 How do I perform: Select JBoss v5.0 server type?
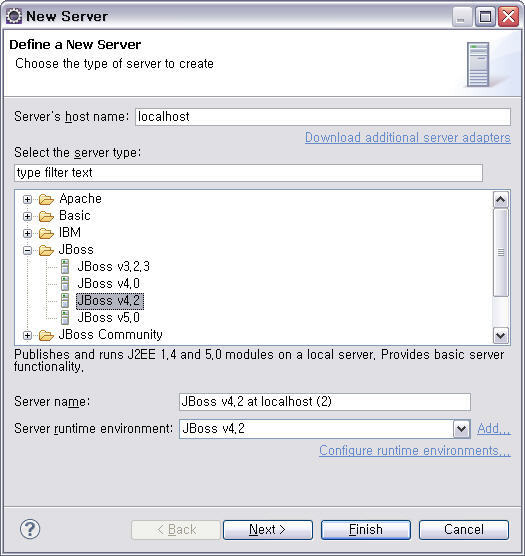pos(108,318)
